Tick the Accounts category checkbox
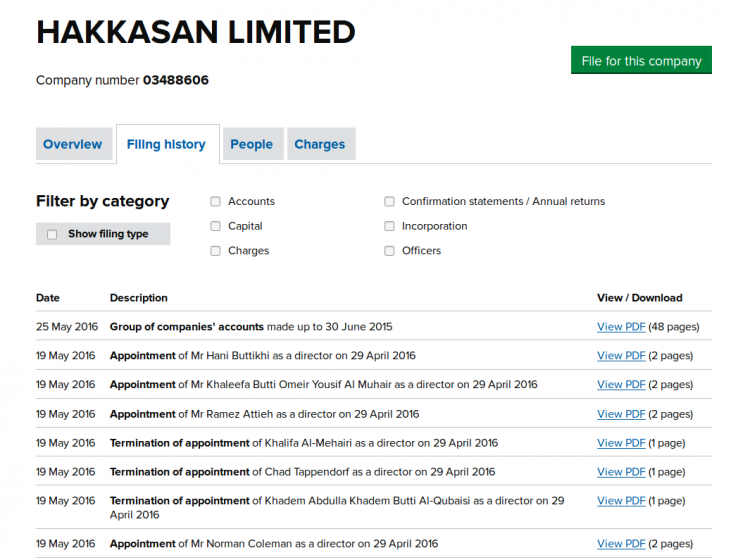 point(215,201)
